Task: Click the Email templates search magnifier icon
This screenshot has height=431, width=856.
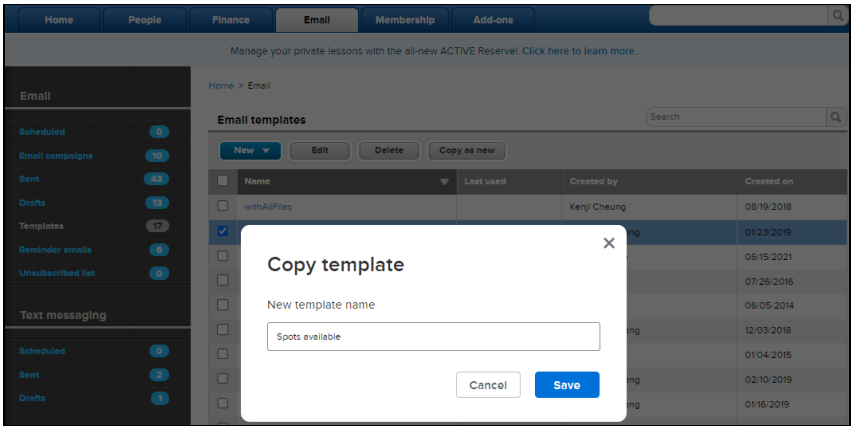Action: 835,117
